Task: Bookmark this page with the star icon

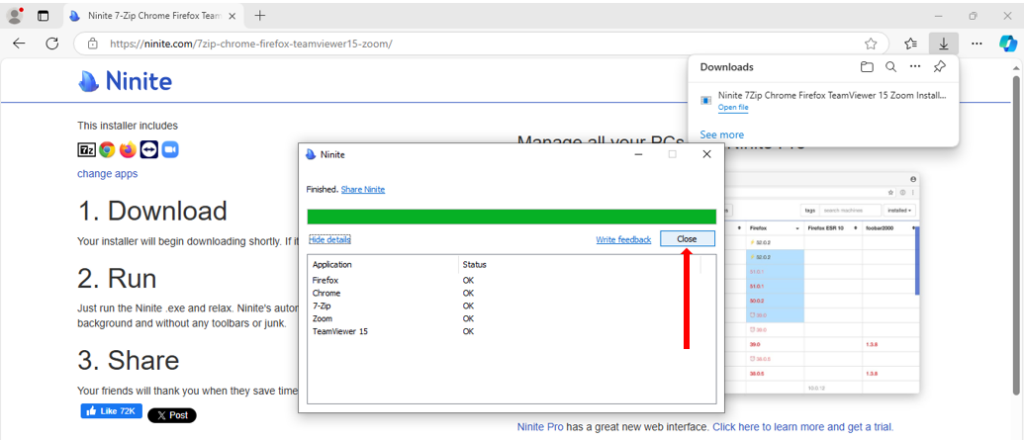Action: click(x=871, y=43)
